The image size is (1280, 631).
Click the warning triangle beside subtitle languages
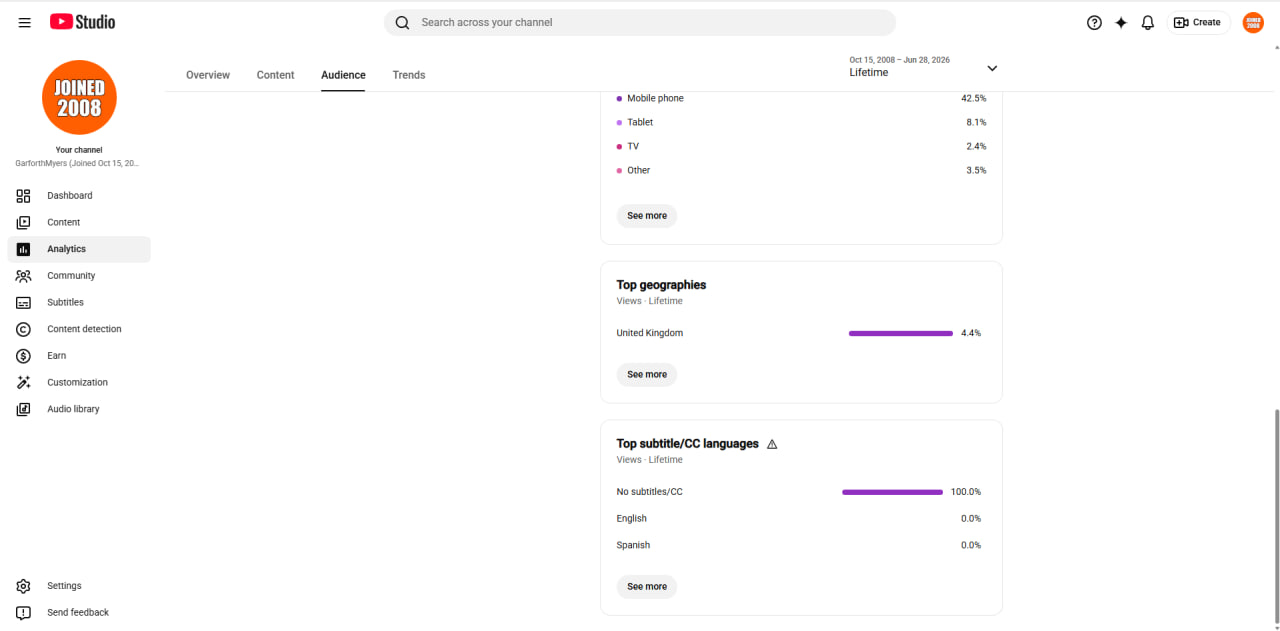coord(772,444)
